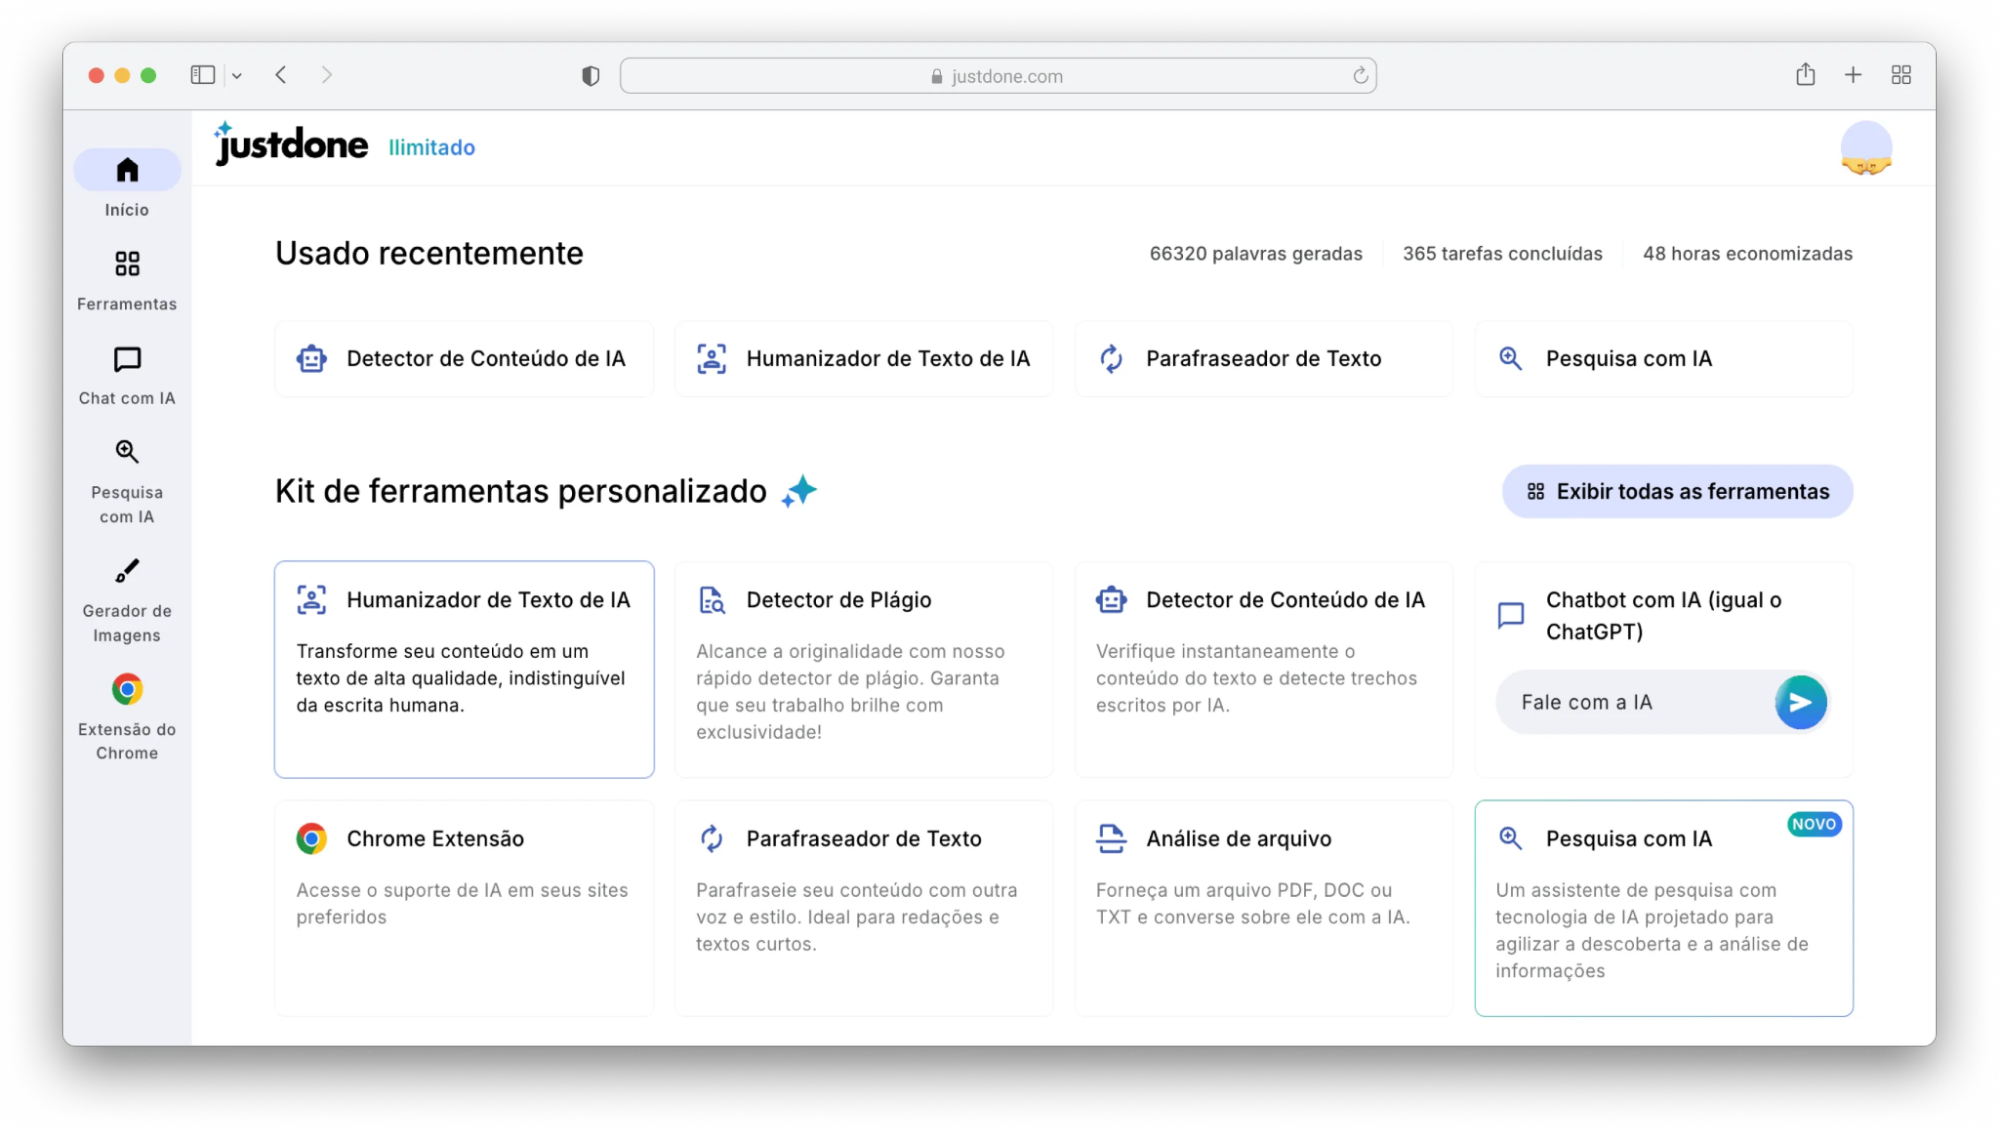Image resolution: width=1999 pixels, height=1130 pixels.
Task: Click Exibir todas as ferramentas button
Action: click(1677, 491)
